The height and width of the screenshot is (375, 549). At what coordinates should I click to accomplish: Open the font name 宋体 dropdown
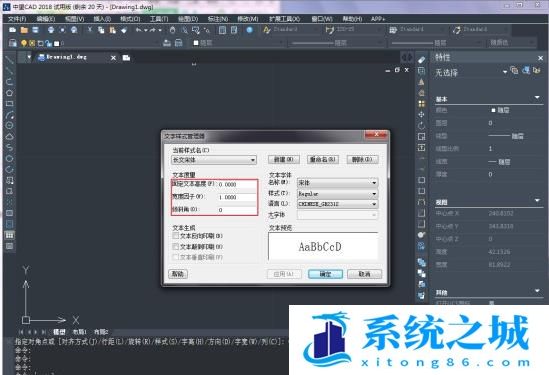[338, 182]
